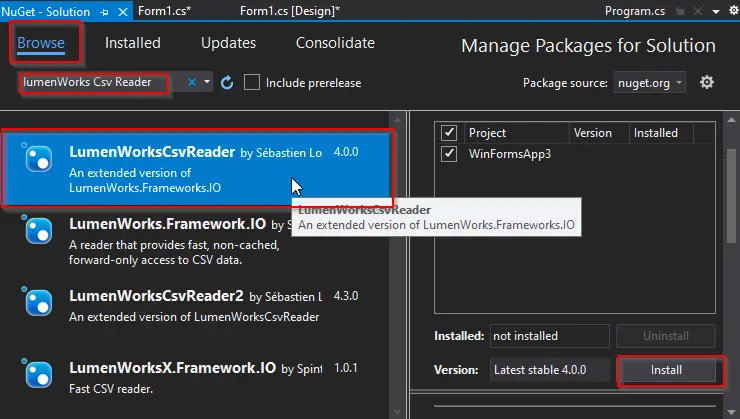This screenshot has height=419, width=740.
Task: Close the NuGet - Solution tab
Action: (123, 12)
